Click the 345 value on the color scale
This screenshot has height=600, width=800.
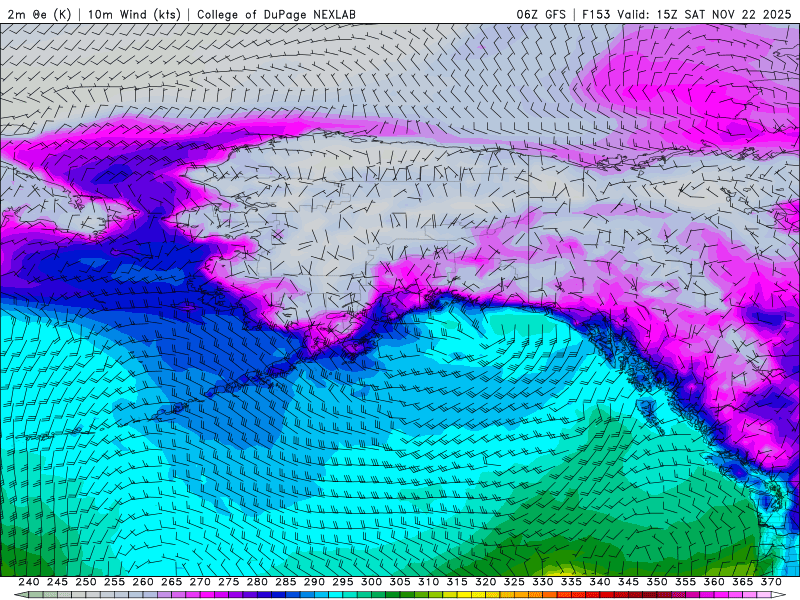(629, 582)
